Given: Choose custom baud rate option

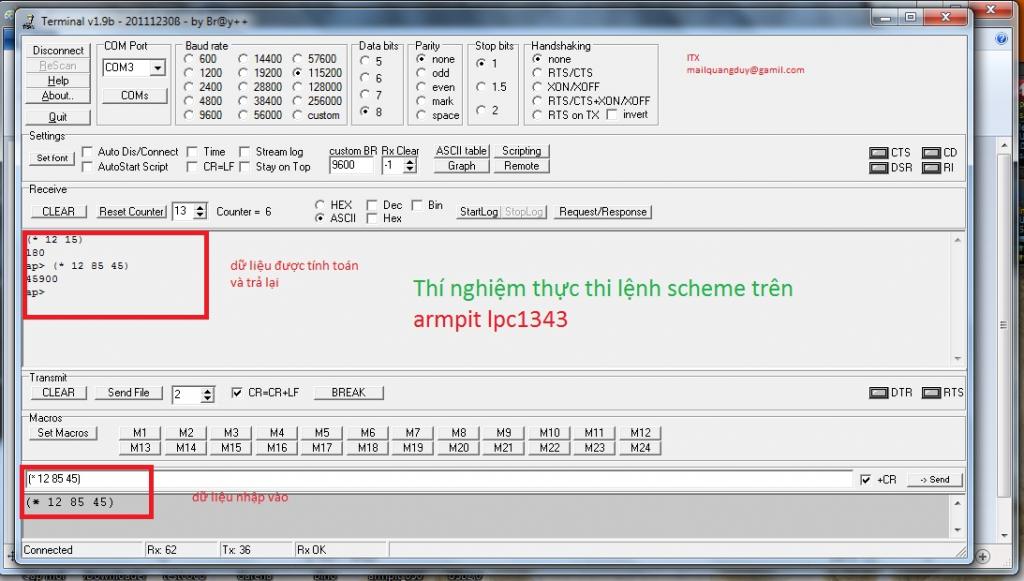Looking at the screenshot, I should [x=297, y=115].
